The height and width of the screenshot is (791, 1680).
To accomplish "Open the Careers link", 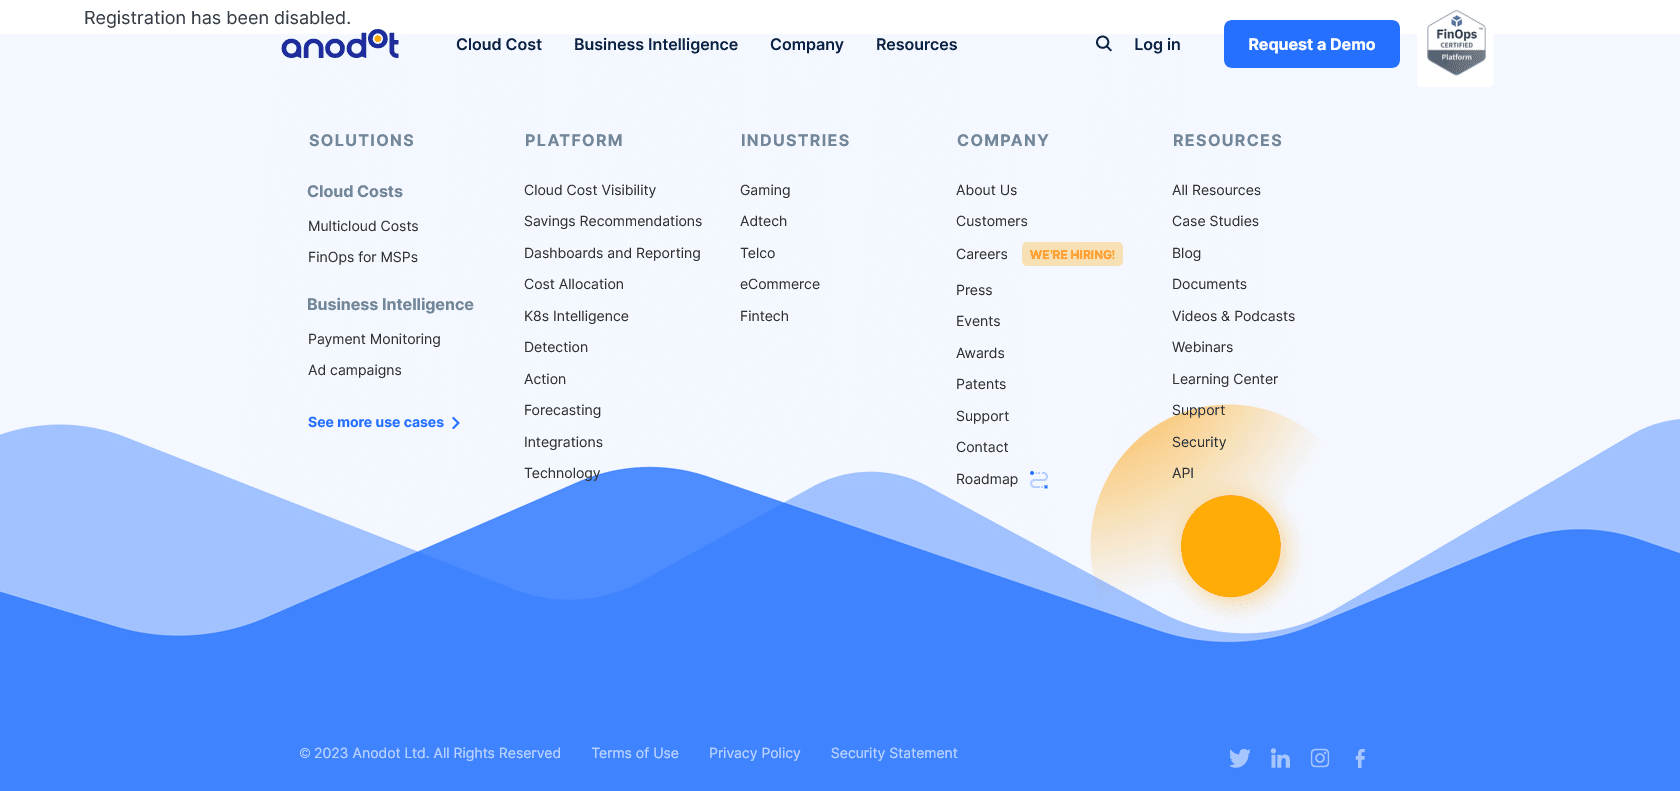I will (x=981, y=254).
